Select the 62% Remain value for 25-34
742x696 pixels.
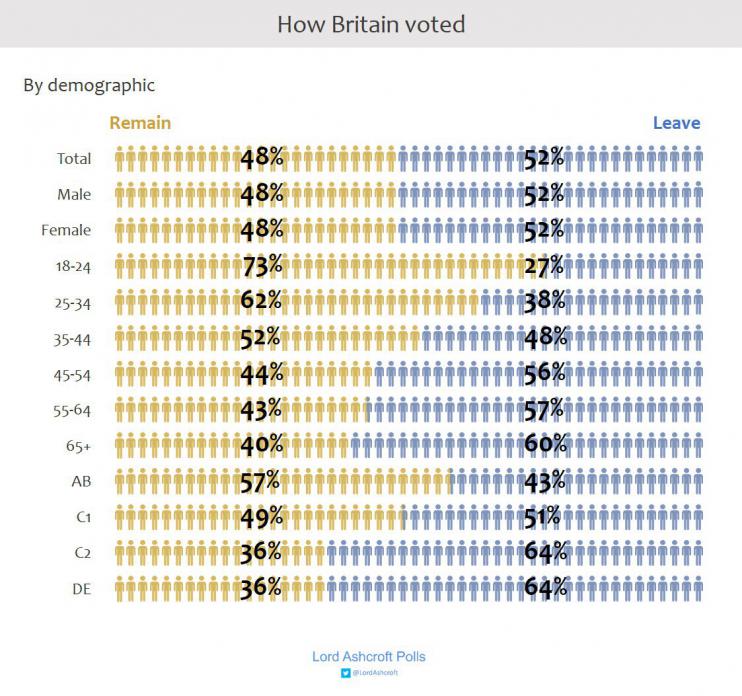click(x=262, y=301)
